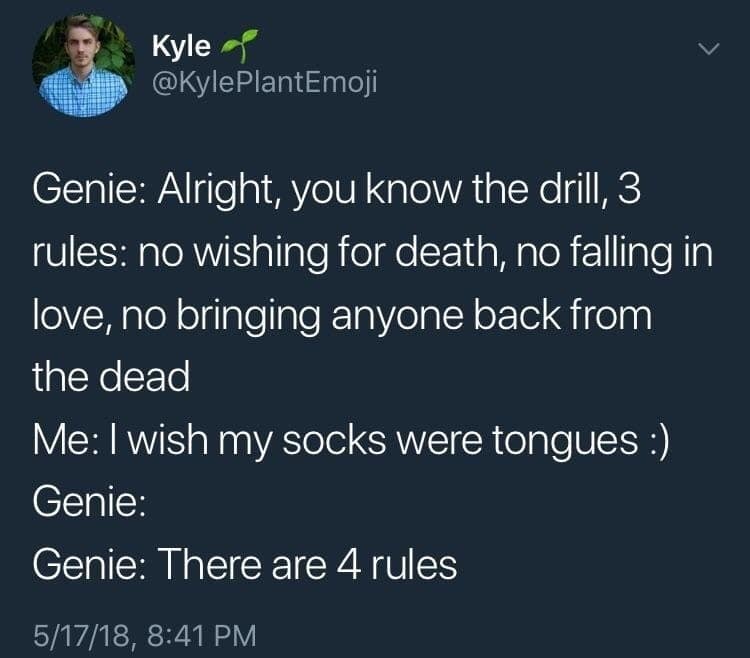
Task: Open the Kyle display name
Action: tap(181, 46)
